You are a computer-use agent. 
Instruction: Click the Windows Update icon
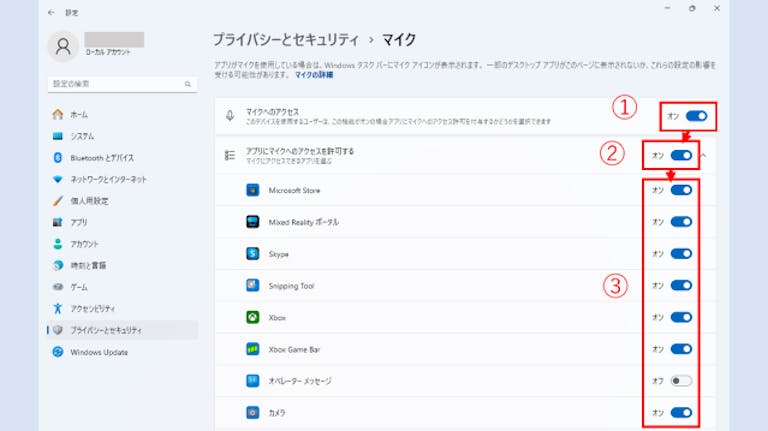click(x=58, y=352)
